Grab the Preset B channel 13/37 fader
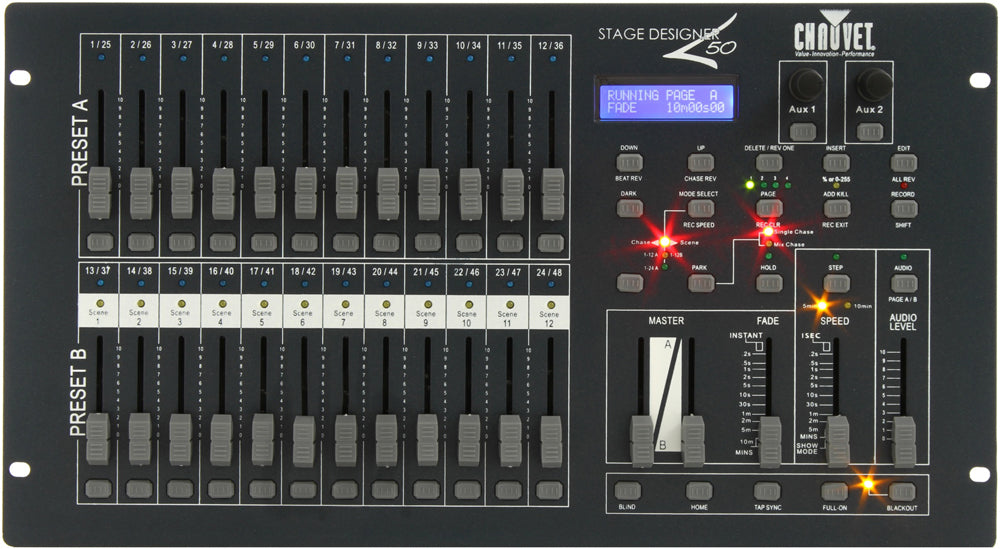The image size is (1000, 549). point(98,439)
